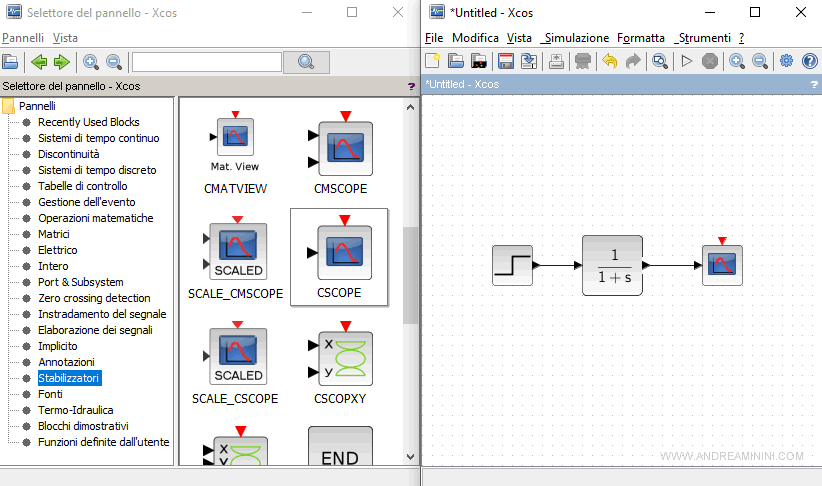The image size is (822, 486).
Task: Select Port & Subsystem category
Action: click(81, 282)
